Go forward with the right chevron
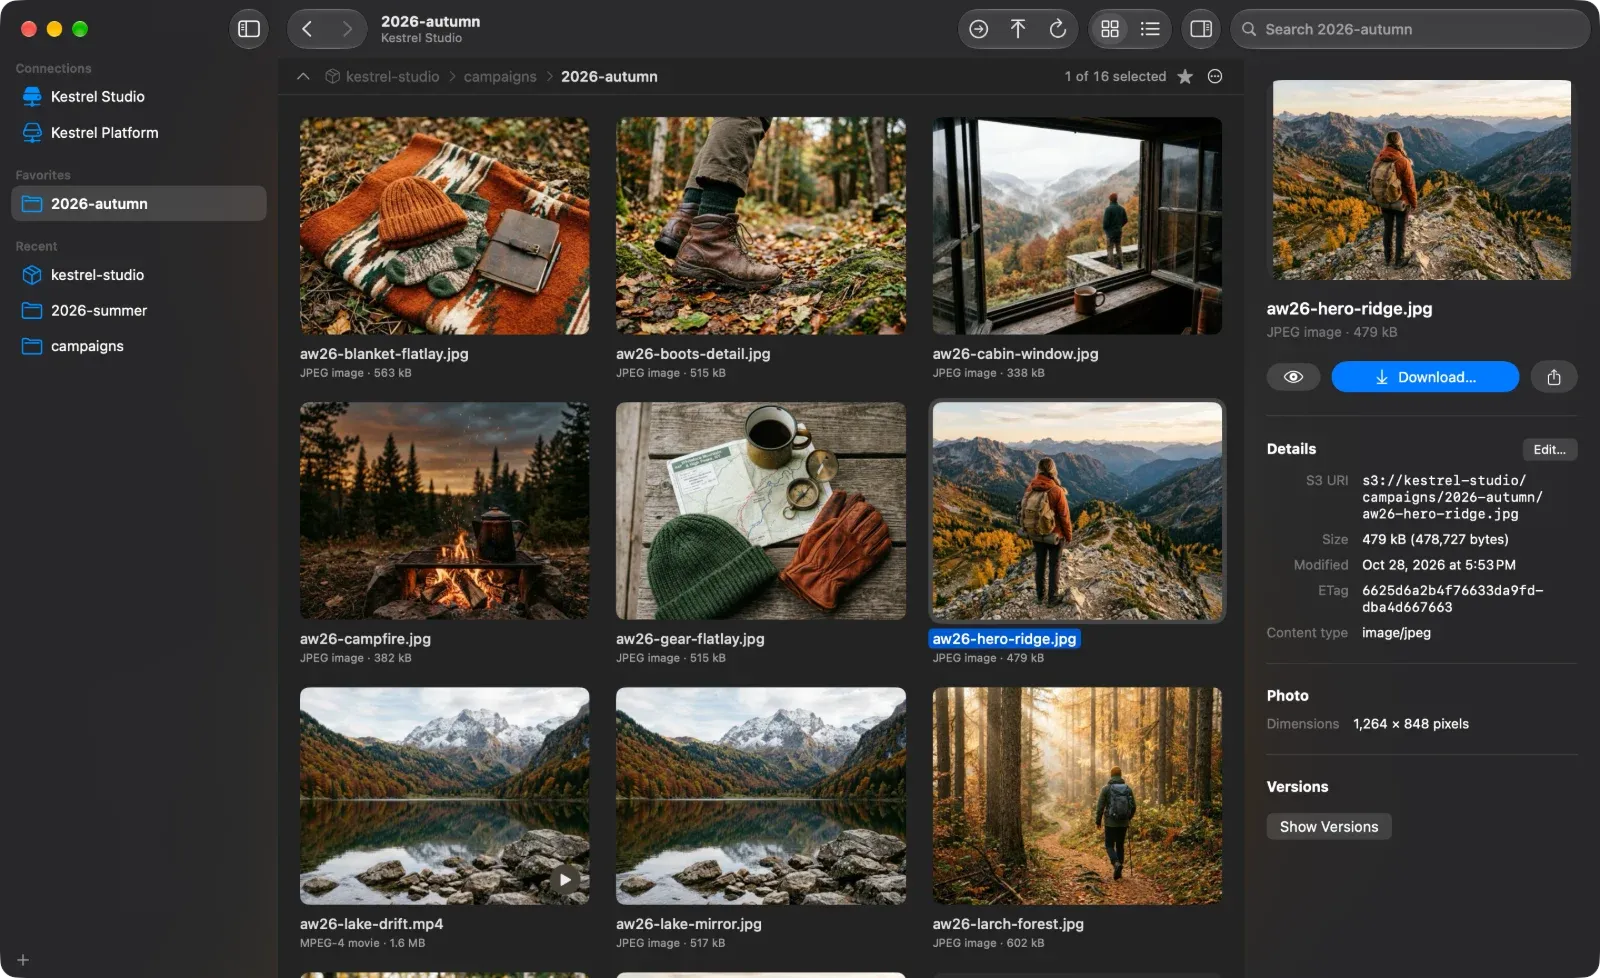Screen dimensions: 1600x978 (x=347, y=29)
